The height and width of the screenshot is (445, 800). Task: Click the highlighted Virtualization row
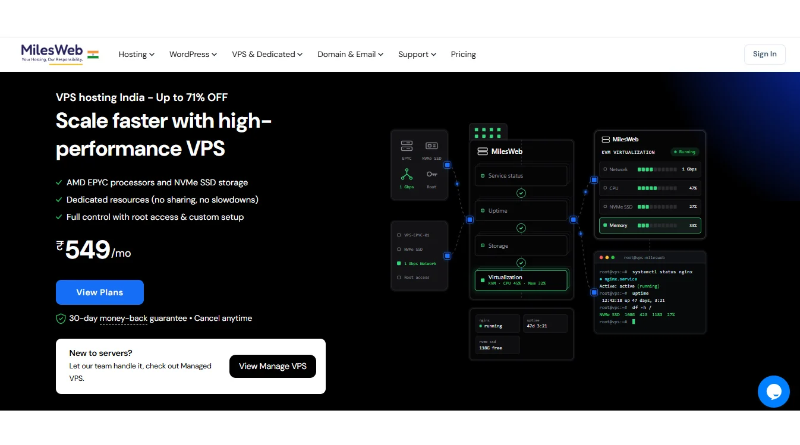click(x=521, y=280)
